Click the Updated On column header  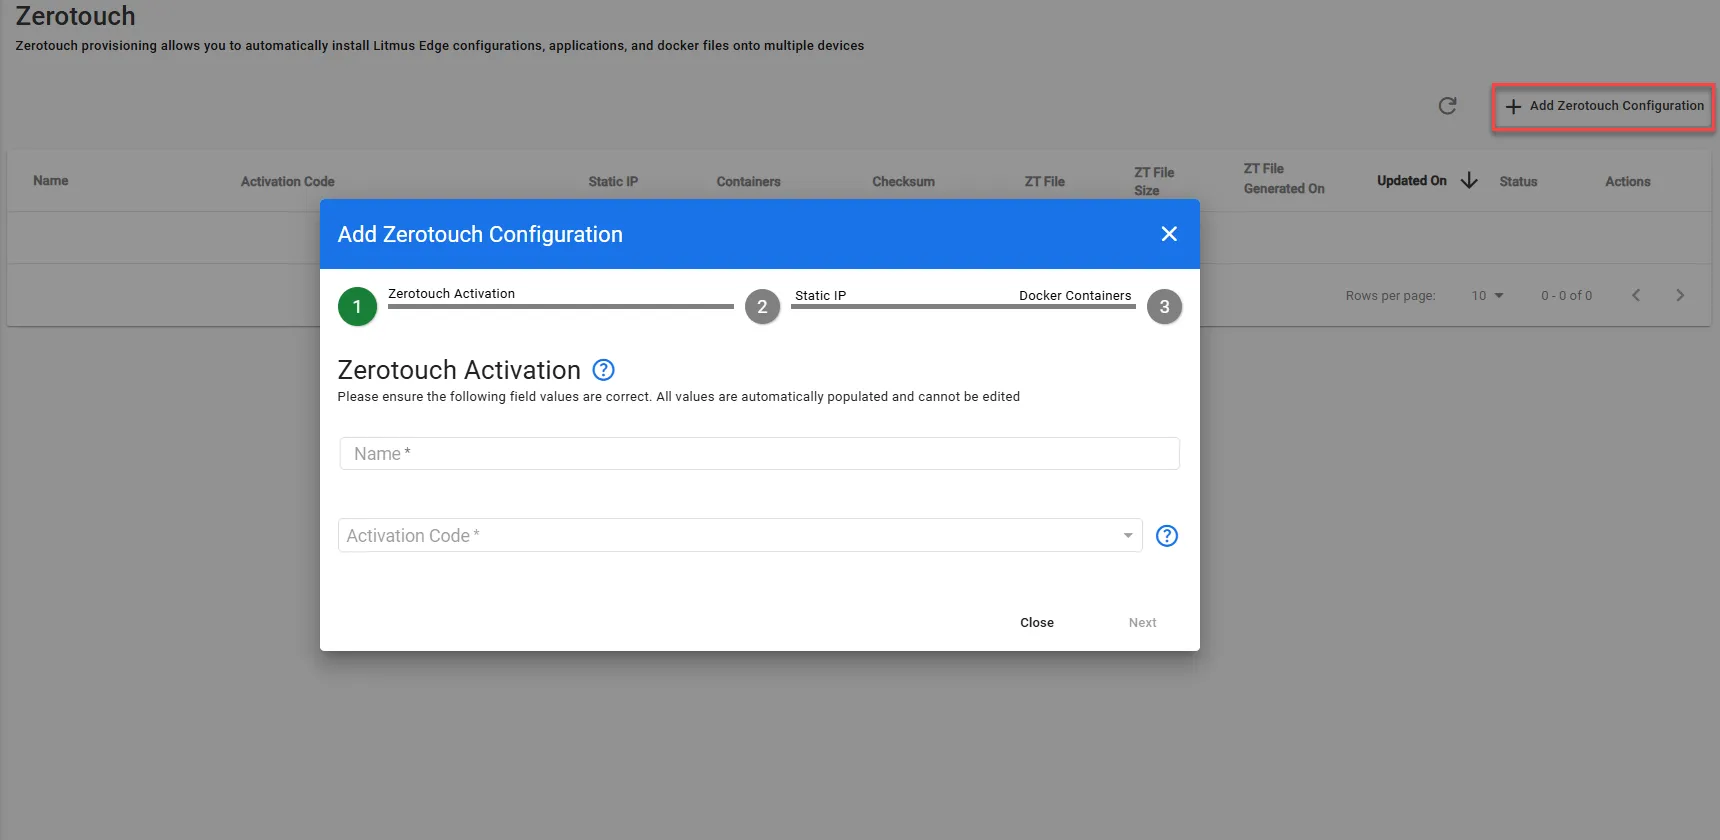pos(1412,181)
